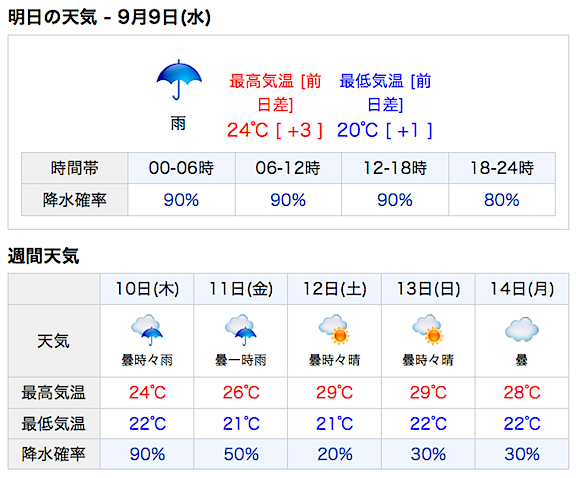Click the 24℃ [+3] high temperature

(275, 130)
